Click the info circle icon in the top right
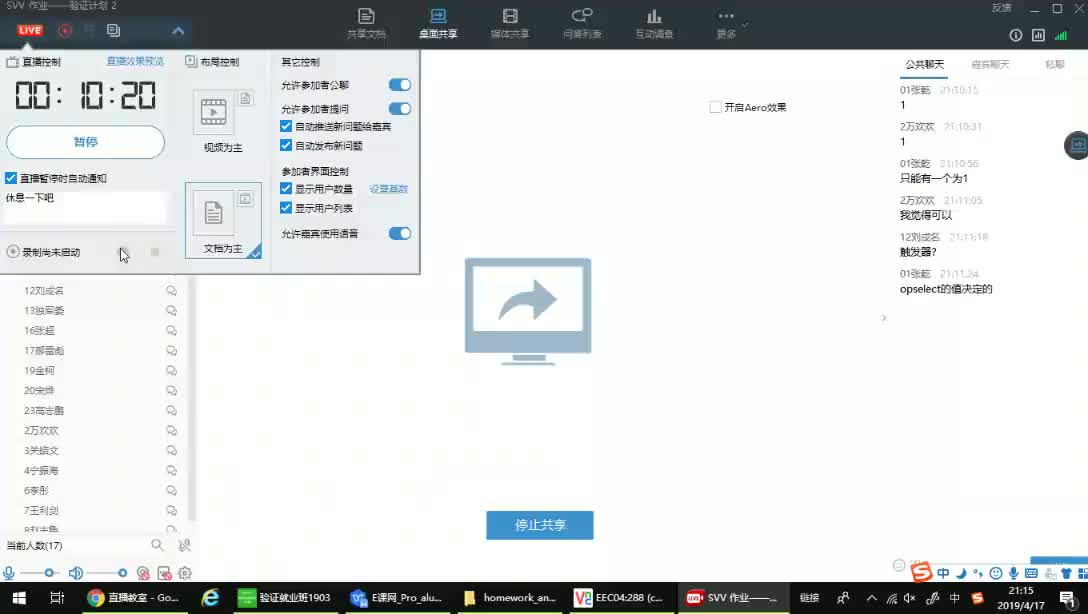Viewport: 1088px width, 614px height. (1016, 35)
